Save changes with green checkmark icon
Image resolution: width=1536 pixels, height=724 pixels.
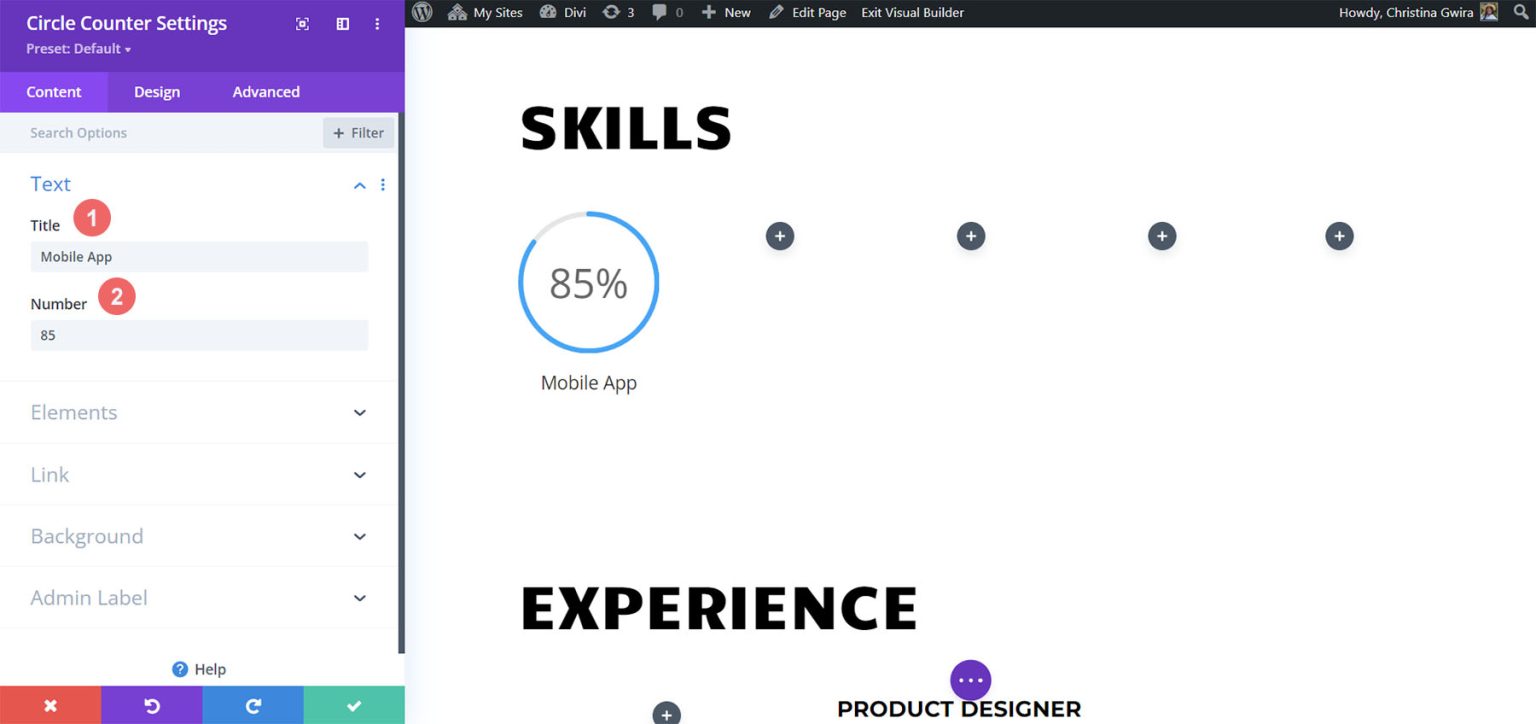(x=354, y=705)
